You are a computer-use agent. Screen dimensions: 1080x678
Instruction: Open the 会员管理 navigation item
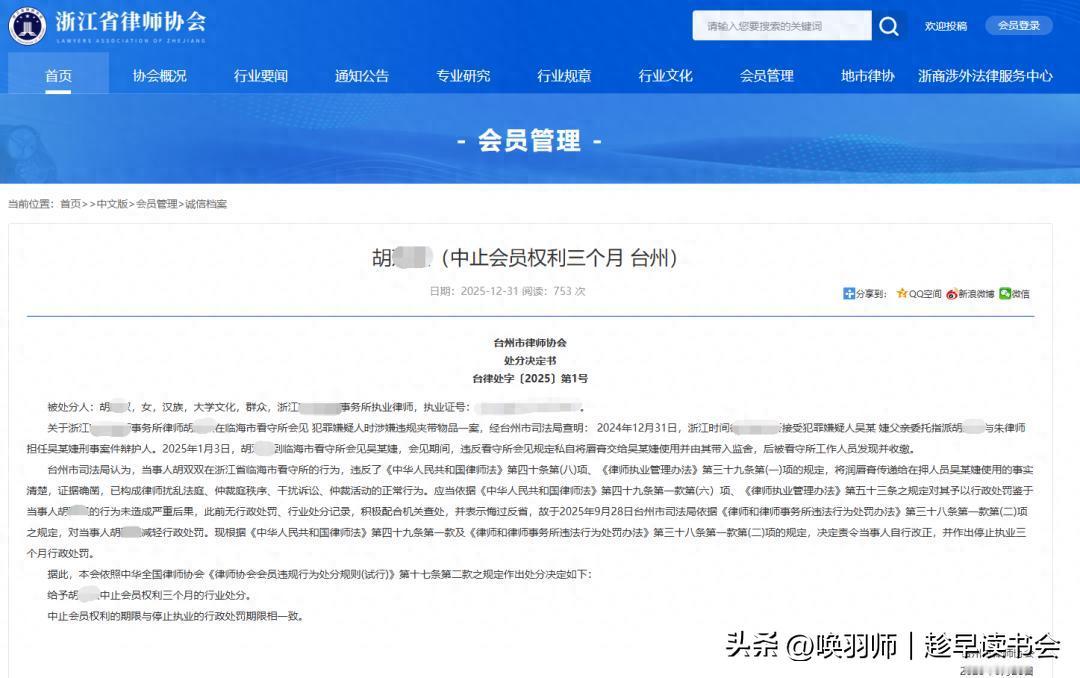pos(766,74)
